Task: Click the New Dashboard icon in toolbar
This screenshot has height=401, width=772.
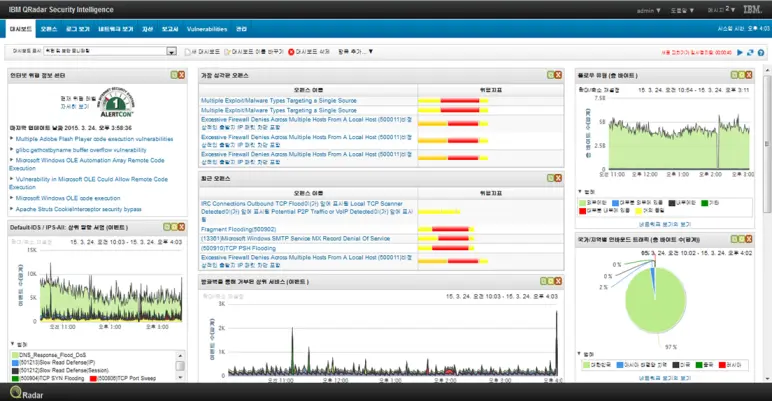Action: coord(188,51)
